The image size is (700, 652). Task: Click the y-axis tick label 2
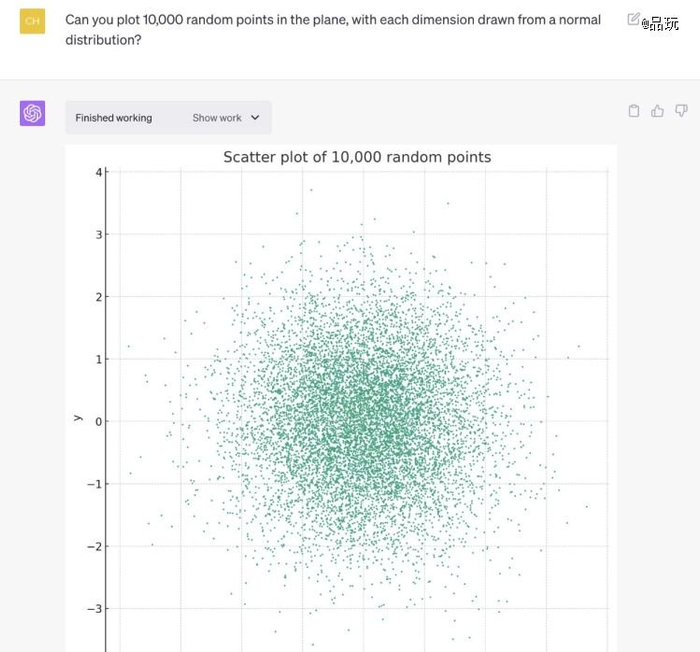(x=99, y=297)
